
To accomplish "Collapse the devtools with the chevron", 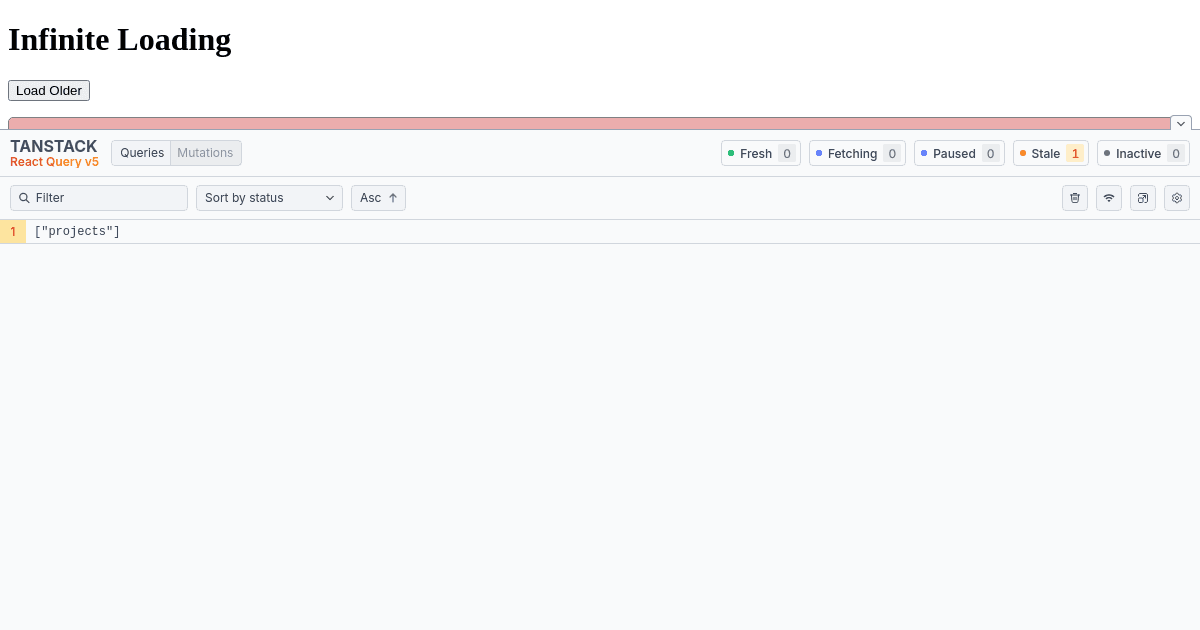I will pos(1181,123).
